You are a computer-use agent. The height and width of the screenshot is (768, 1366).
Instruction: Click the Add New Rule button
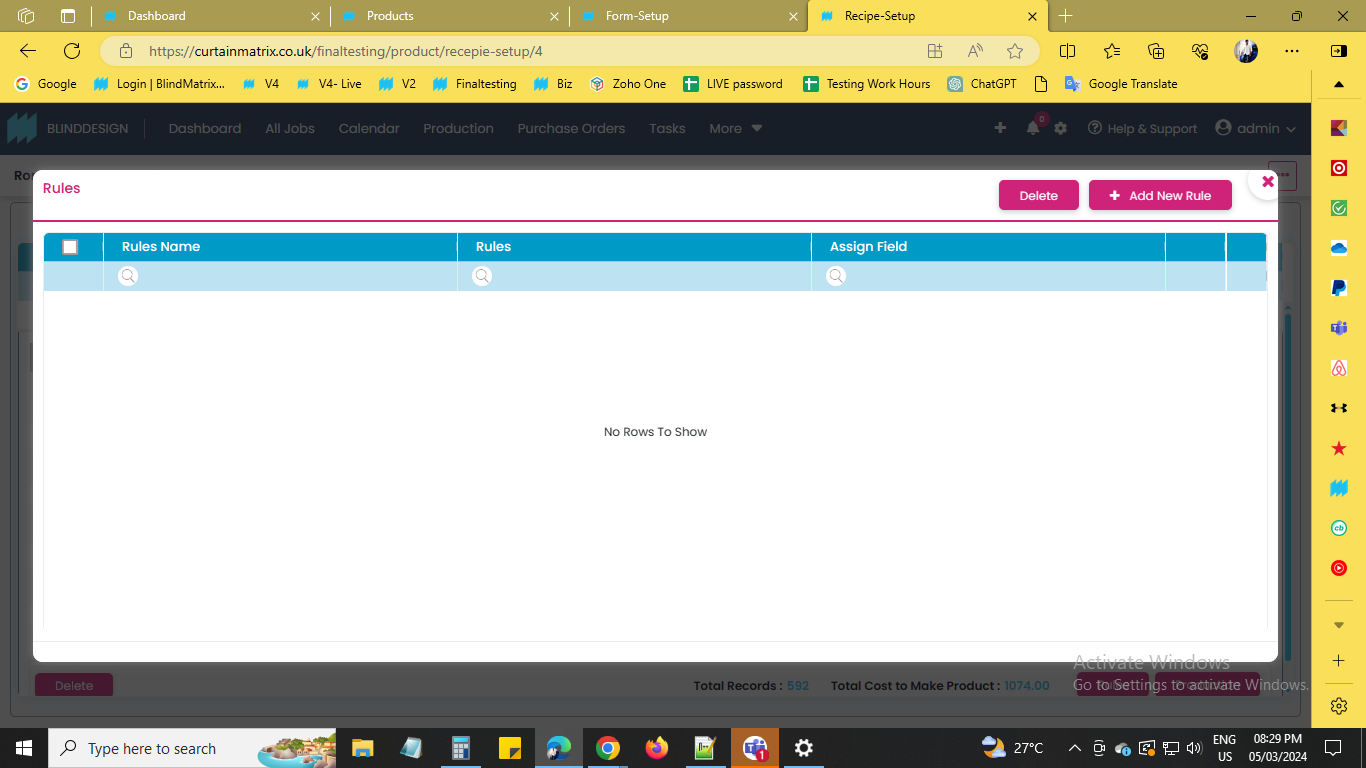point(1160,196)
